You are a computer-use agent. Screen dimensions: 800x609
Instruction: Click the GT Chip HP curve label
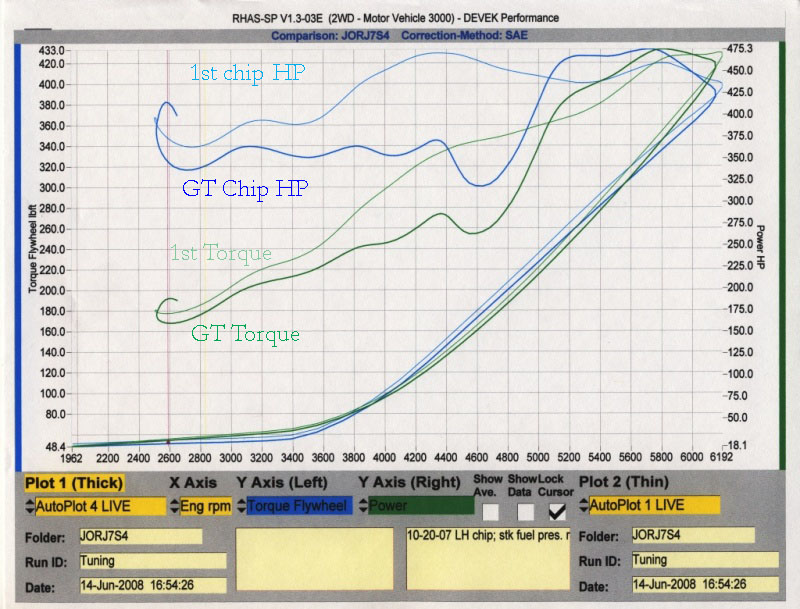[x=245, y=189]
